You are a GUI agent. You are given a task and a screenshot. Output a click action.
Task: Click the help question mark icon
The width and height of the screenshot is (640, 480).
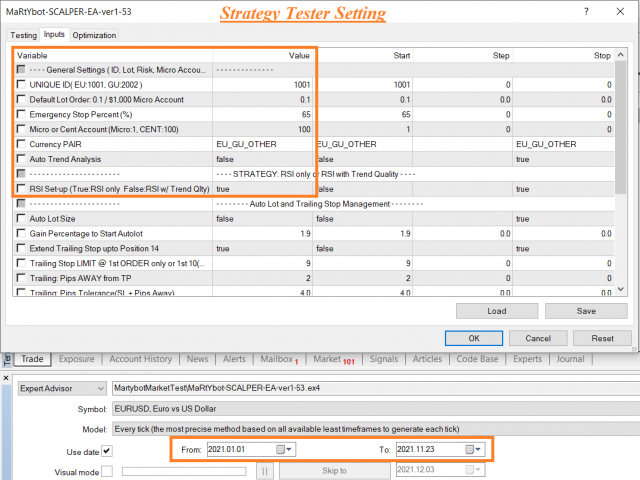(586, 11)
